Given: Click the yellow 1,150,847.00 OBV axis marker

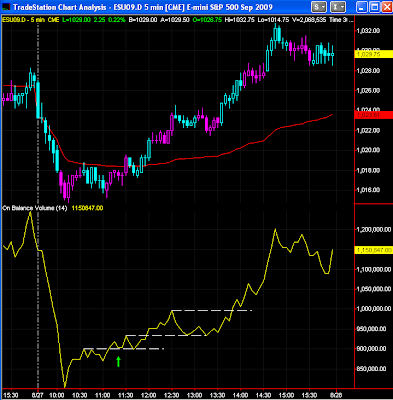Looking at the screenshot, I should pyautogui.click(x=373, y=250).
